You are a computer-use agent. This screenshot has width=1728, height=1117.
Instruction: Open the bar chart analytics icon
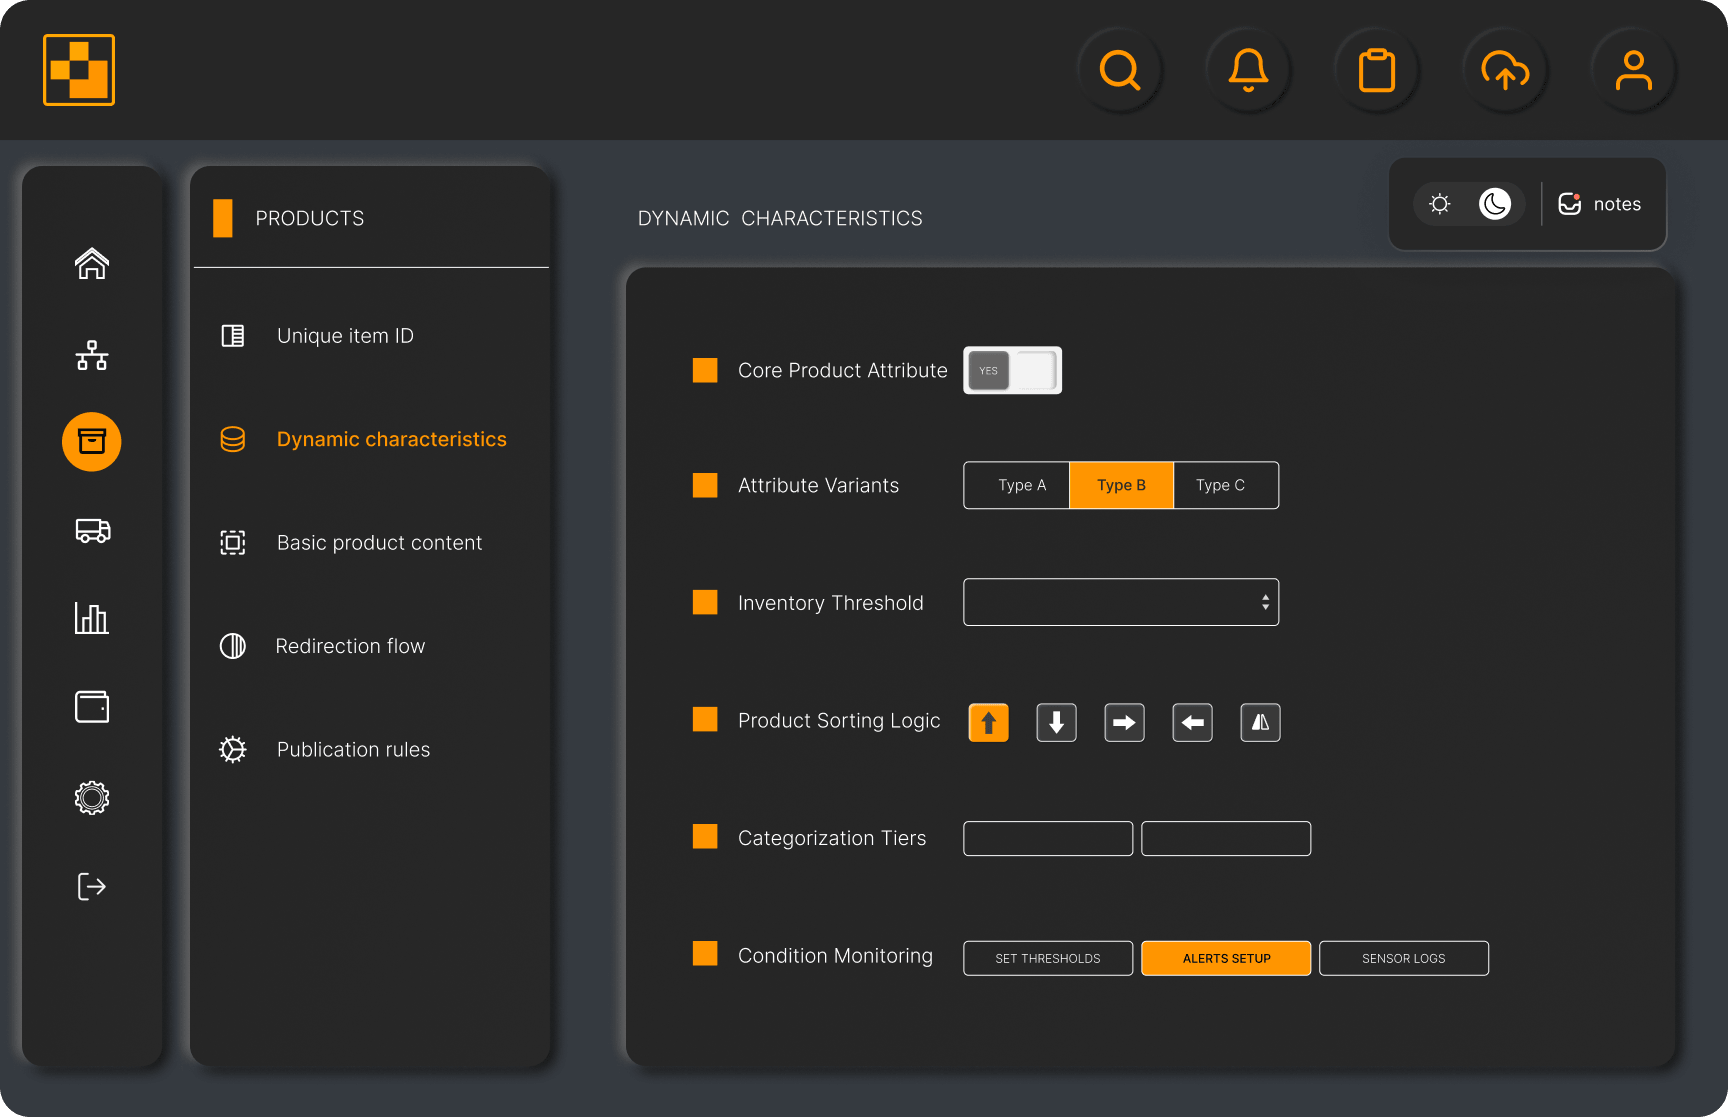[x=92, y=618]
